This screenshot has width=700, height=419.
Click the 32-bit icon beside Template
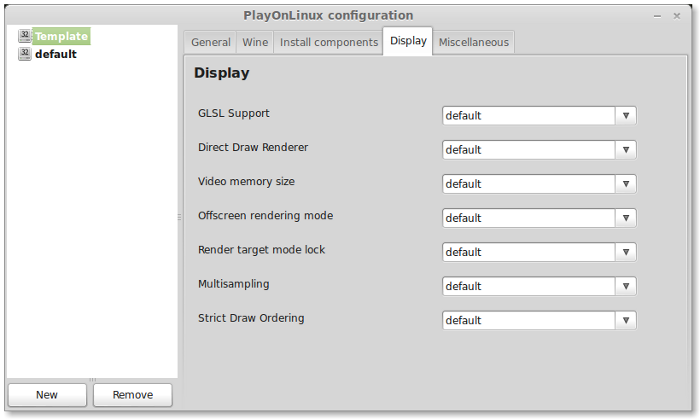click(25, 36)
